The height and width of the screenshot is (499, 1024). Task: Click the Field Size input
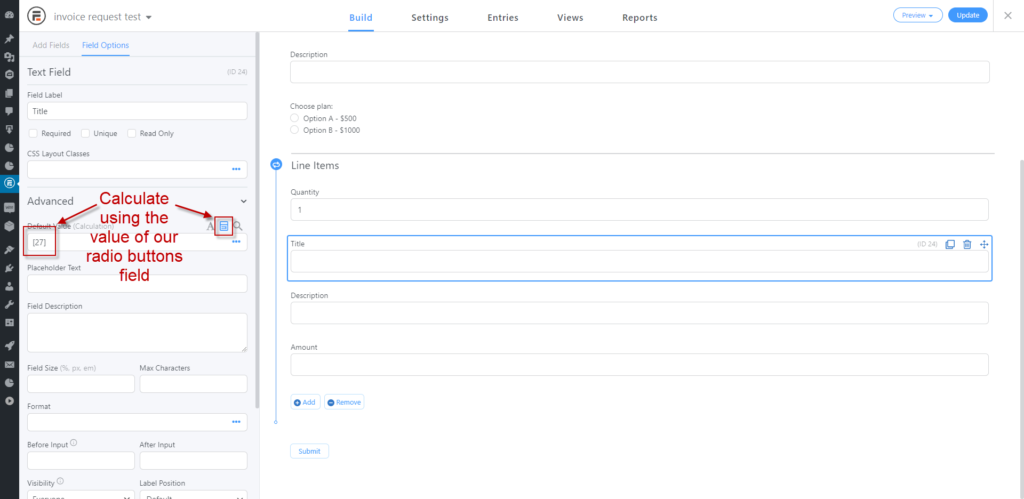tap(81, 383)
